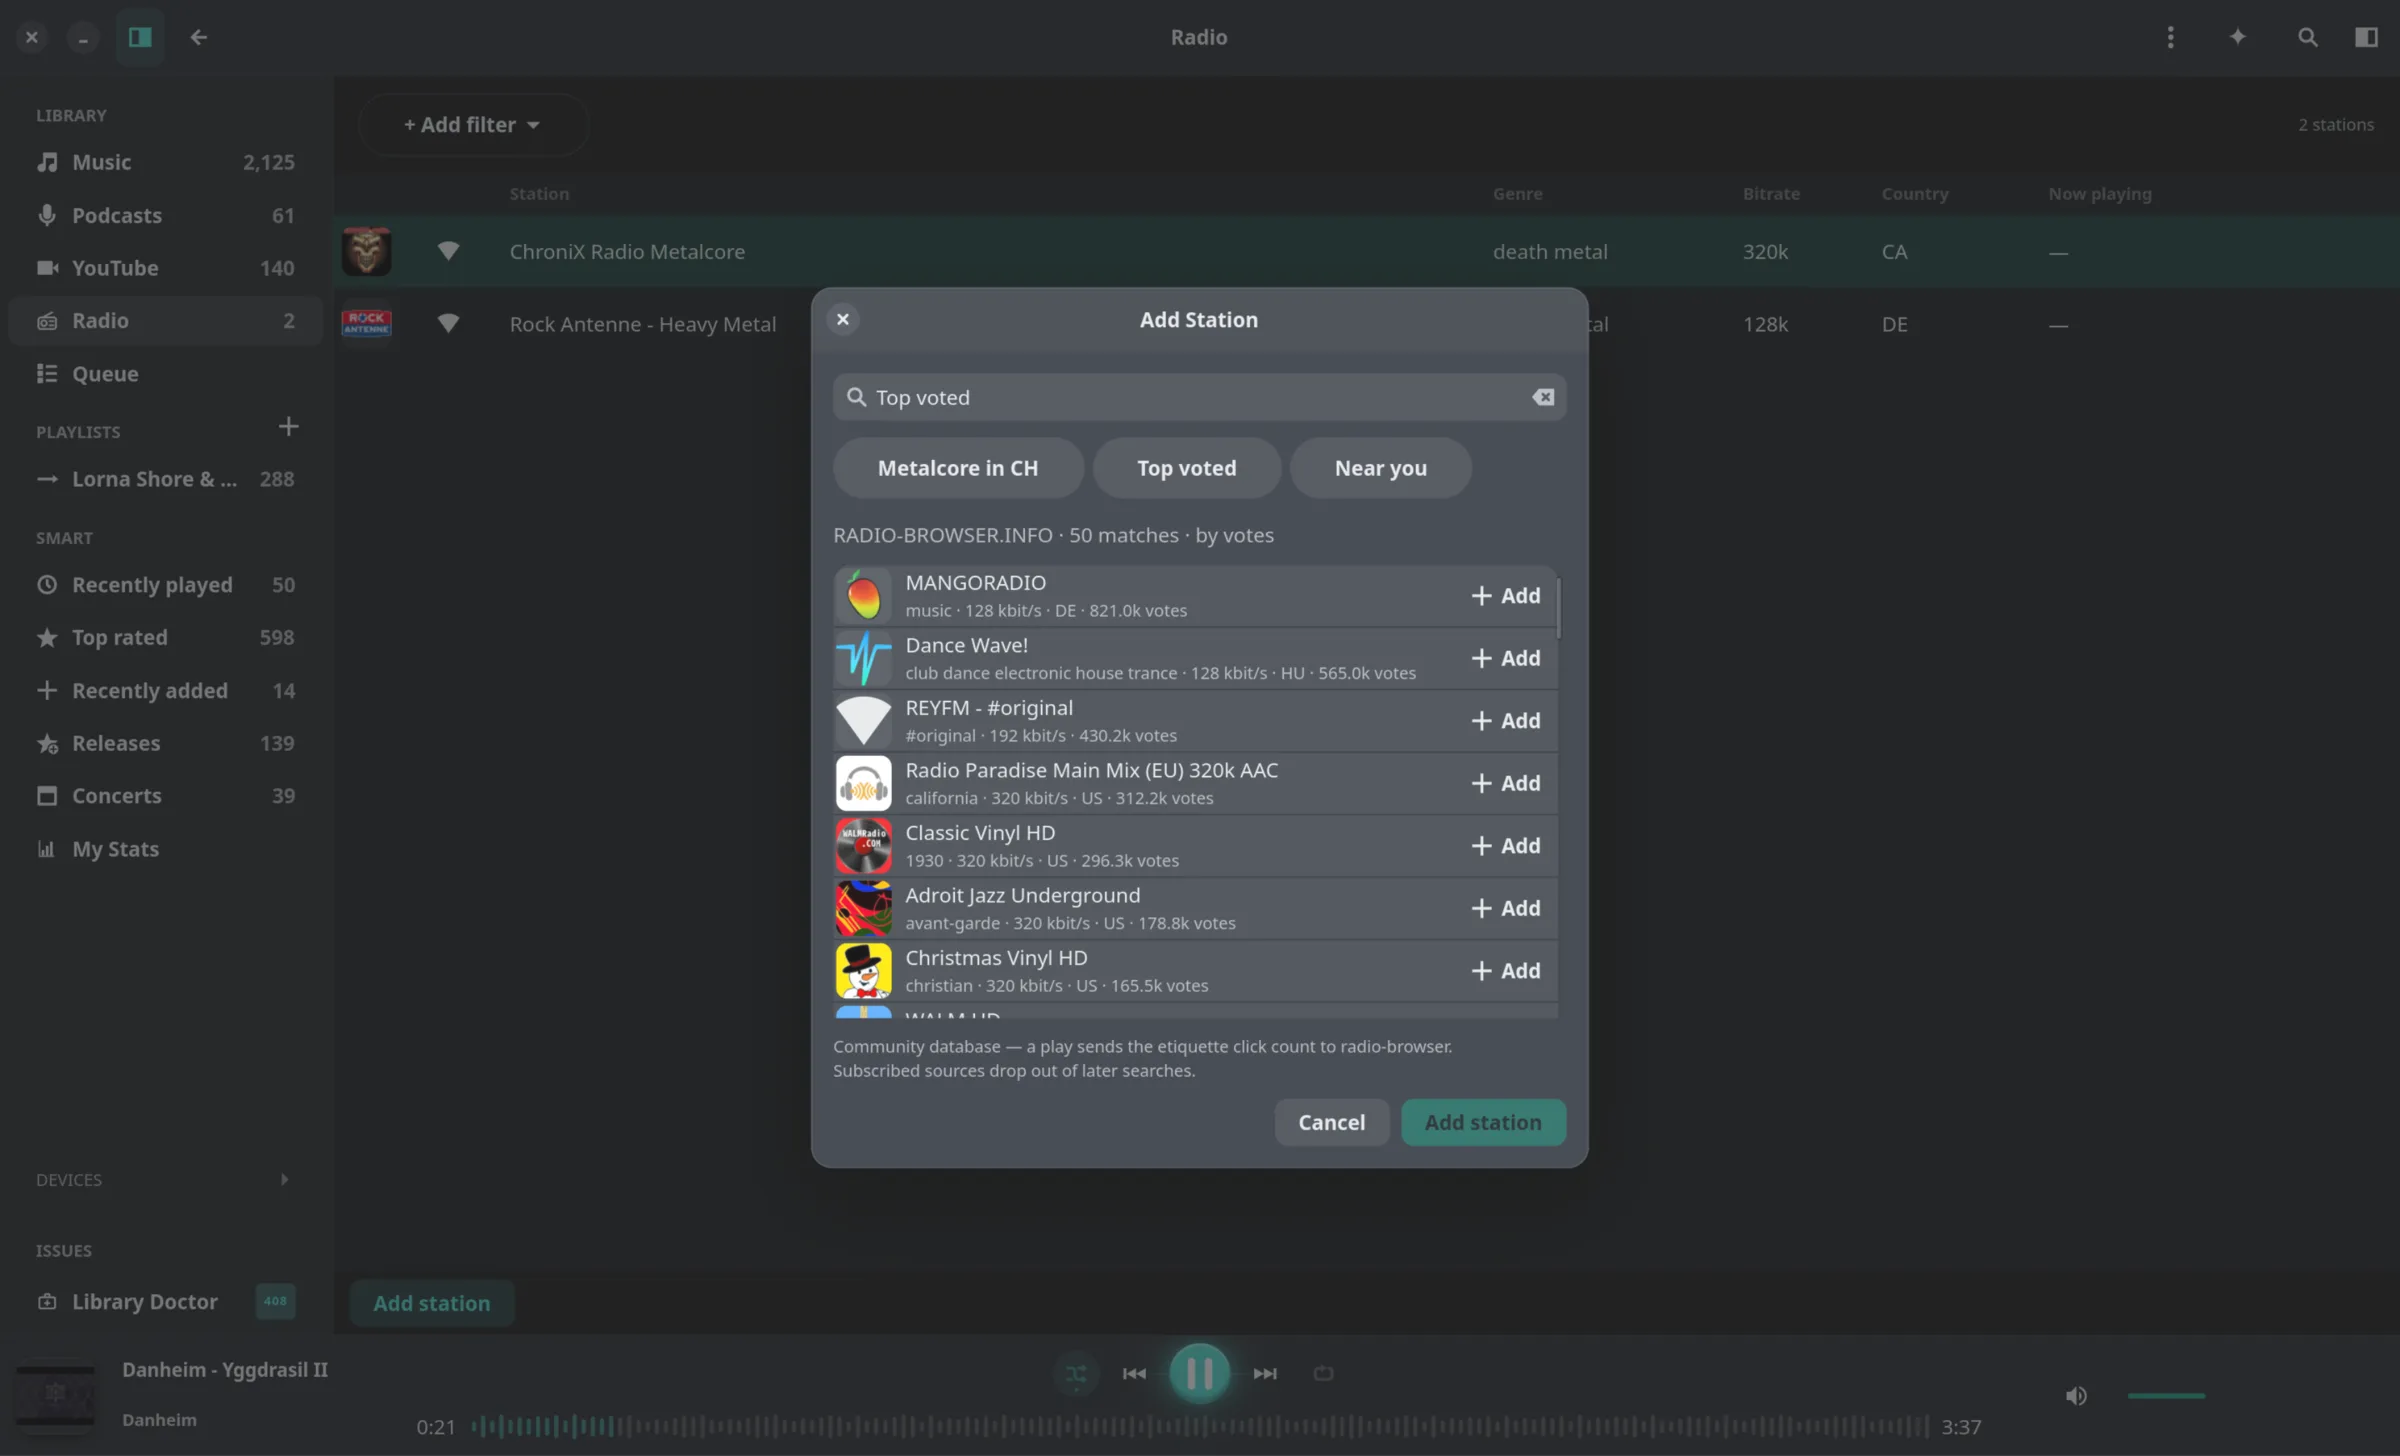Skip to previous track
2400x1456 pixels.
(x=1134, y=1374)
